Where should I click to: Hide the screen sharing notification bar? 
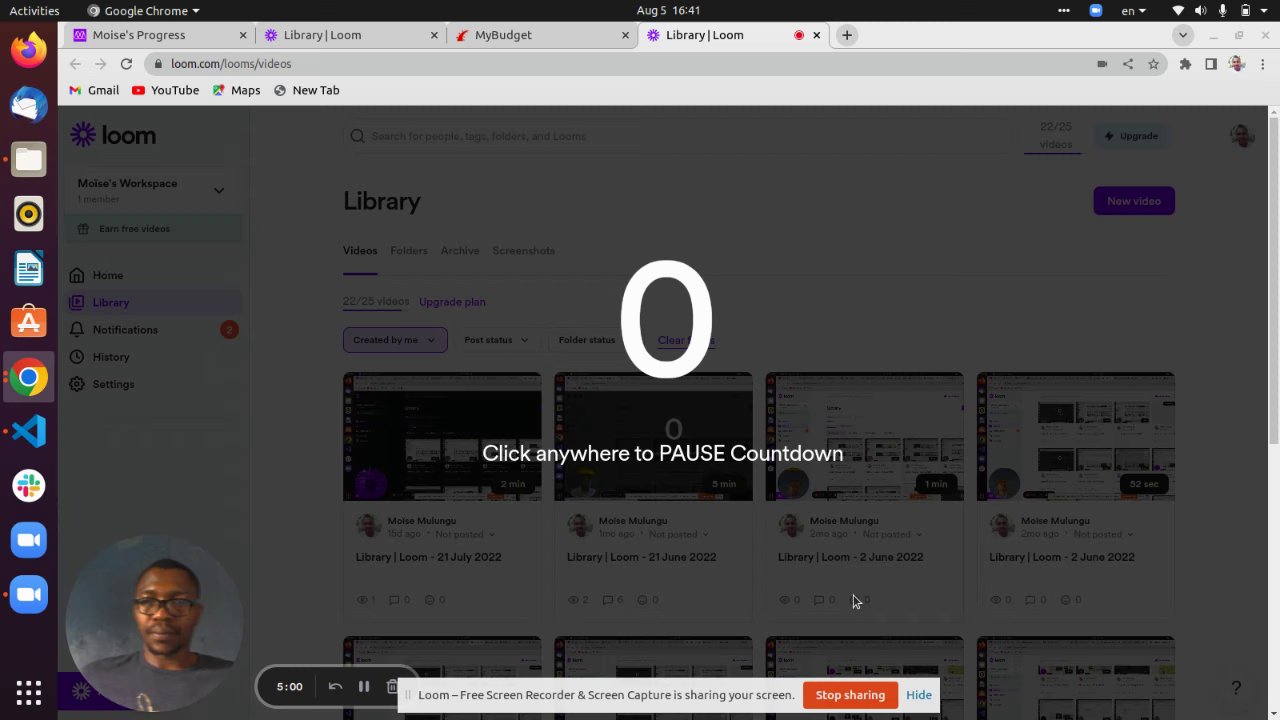pyautogui.click(x=919, y=695)
